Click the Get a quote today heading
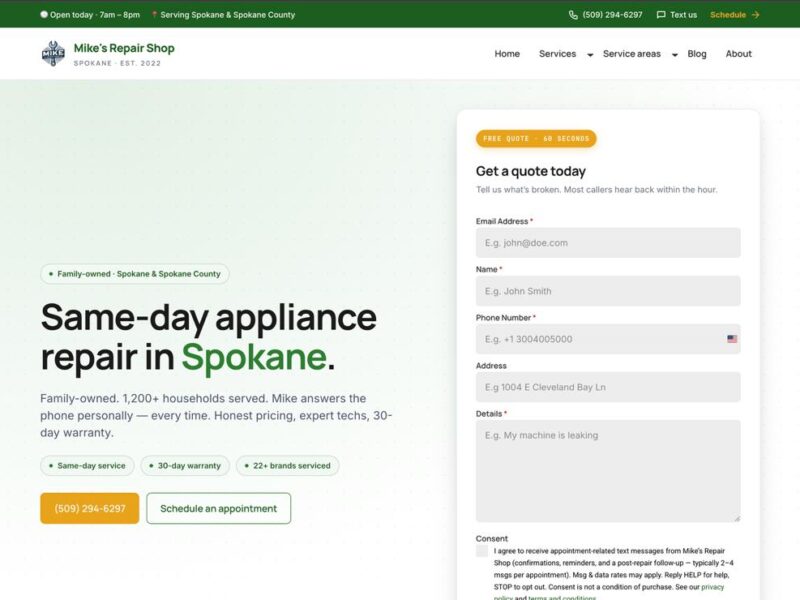Screen dimensions: 800x600 (531, 171)
